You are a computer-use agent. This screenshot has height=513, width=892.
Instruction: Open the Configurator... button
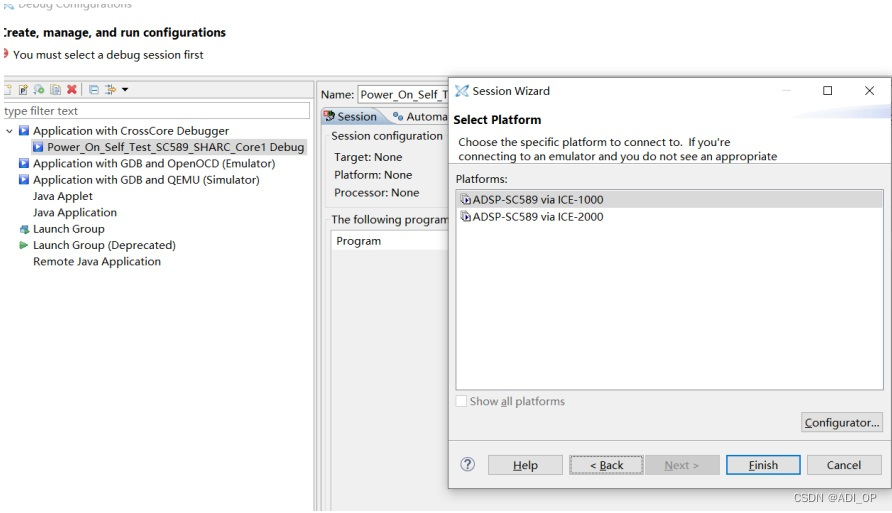841,423
